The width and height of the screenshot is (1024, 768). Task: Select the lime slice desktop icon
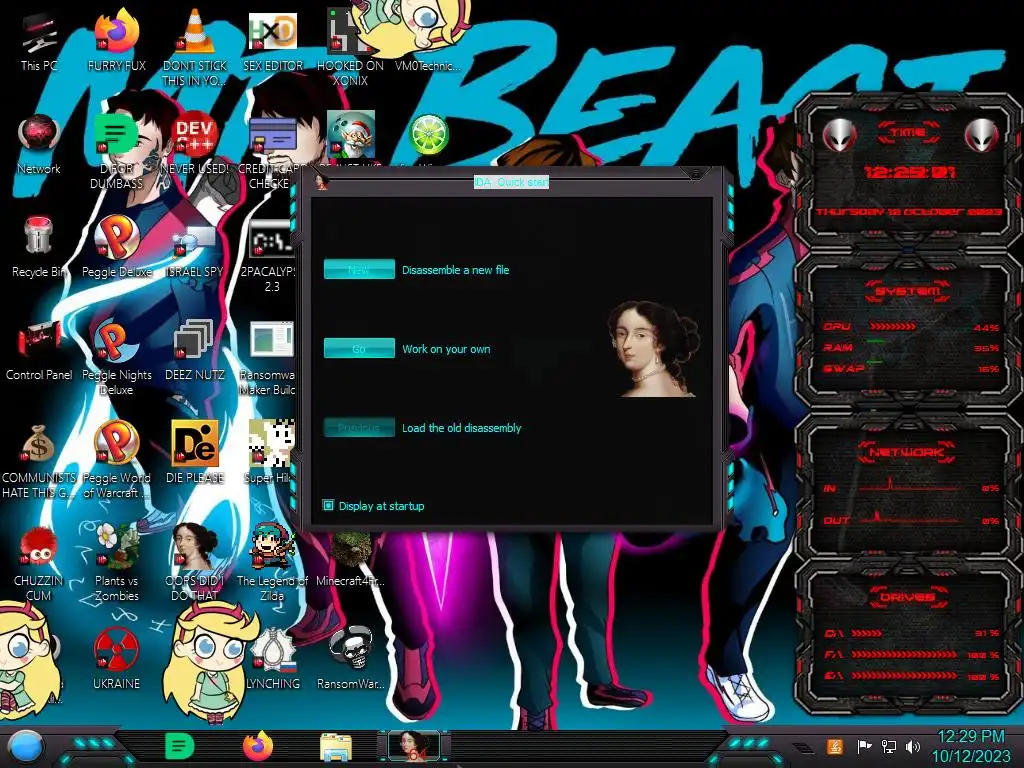[x=428, y=134]
